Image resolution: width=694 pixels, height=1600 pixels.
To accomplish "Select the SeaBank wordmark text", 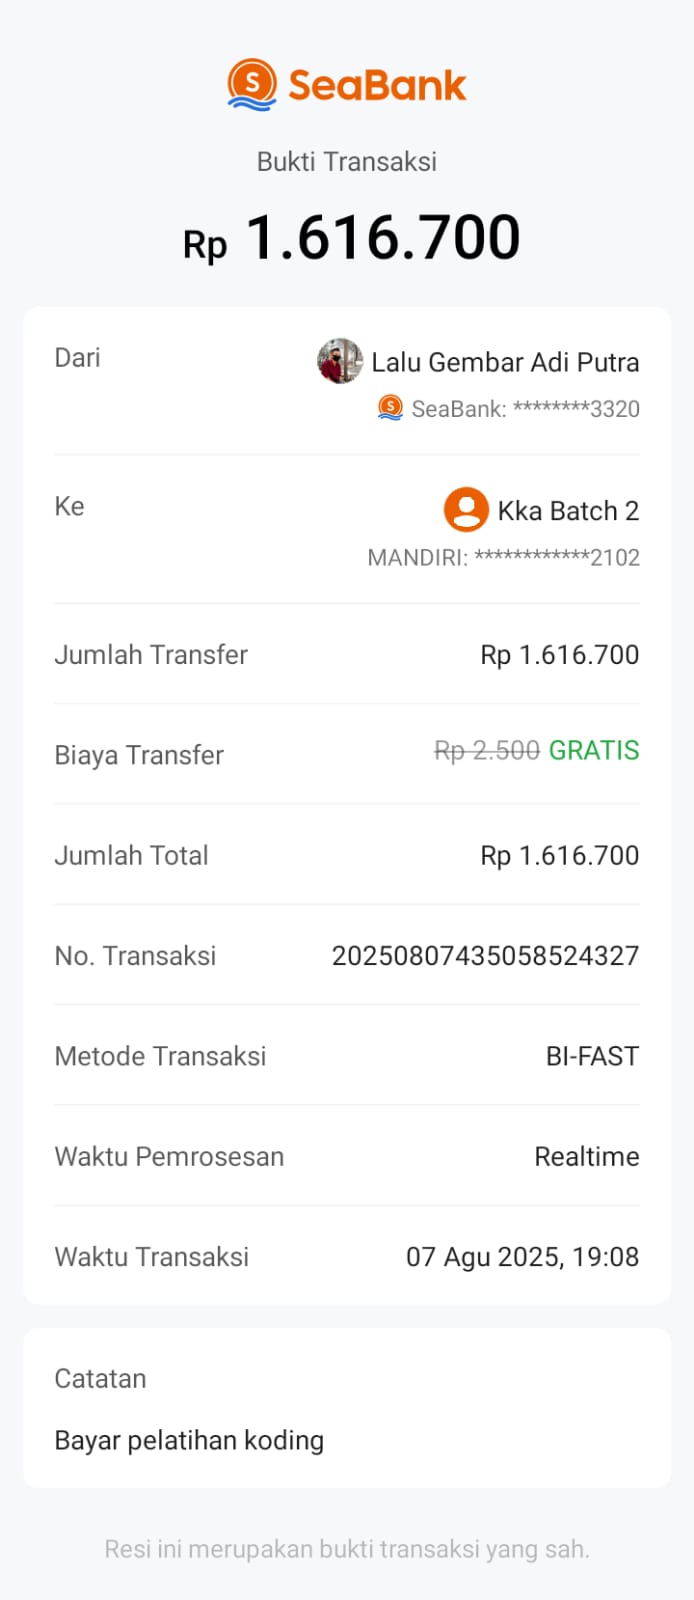I will pos(377,85).
